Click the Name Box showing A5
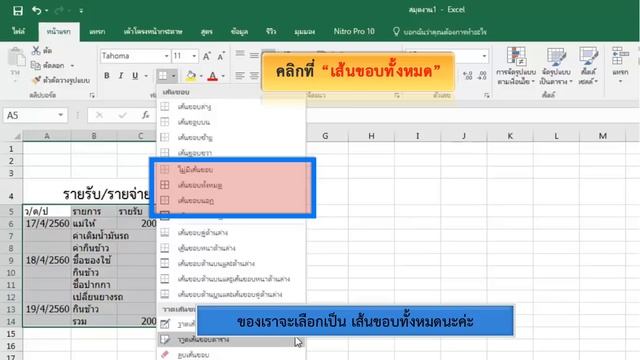Screen dimensions: 640x360 click(x=30, y=115)
